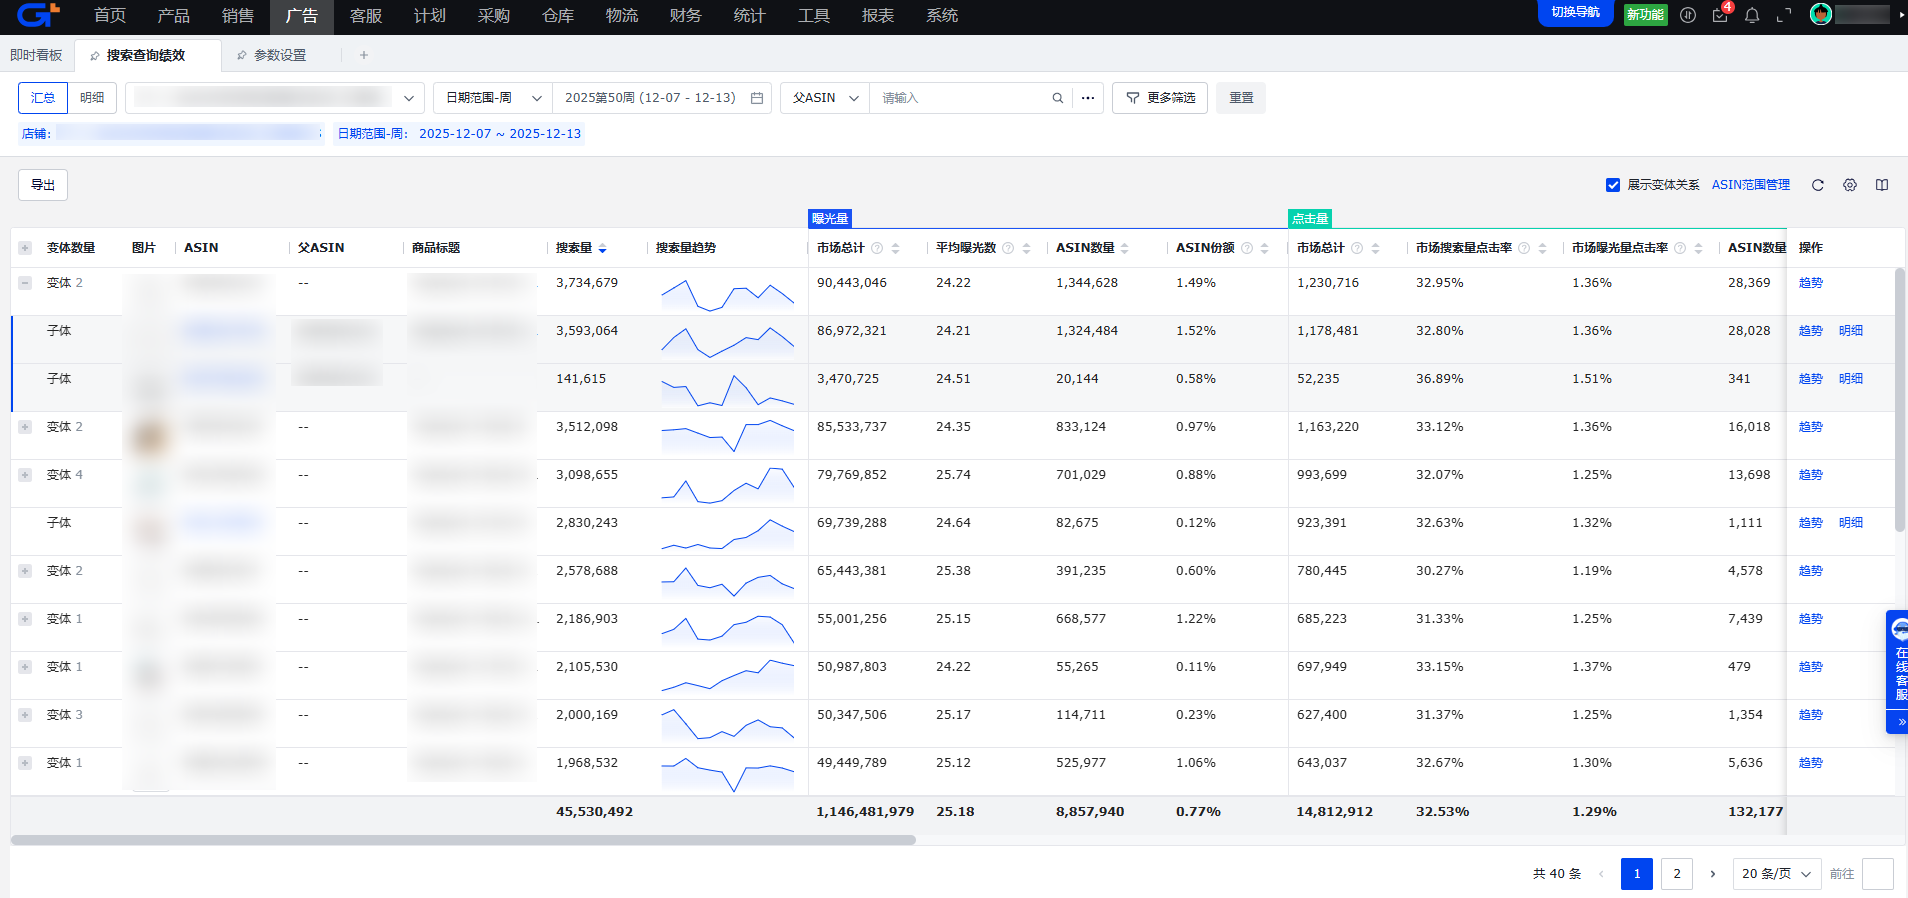1908x898 pixels.
Task: Open the 广告 menu in top navigation
Action: pos(301,16)
